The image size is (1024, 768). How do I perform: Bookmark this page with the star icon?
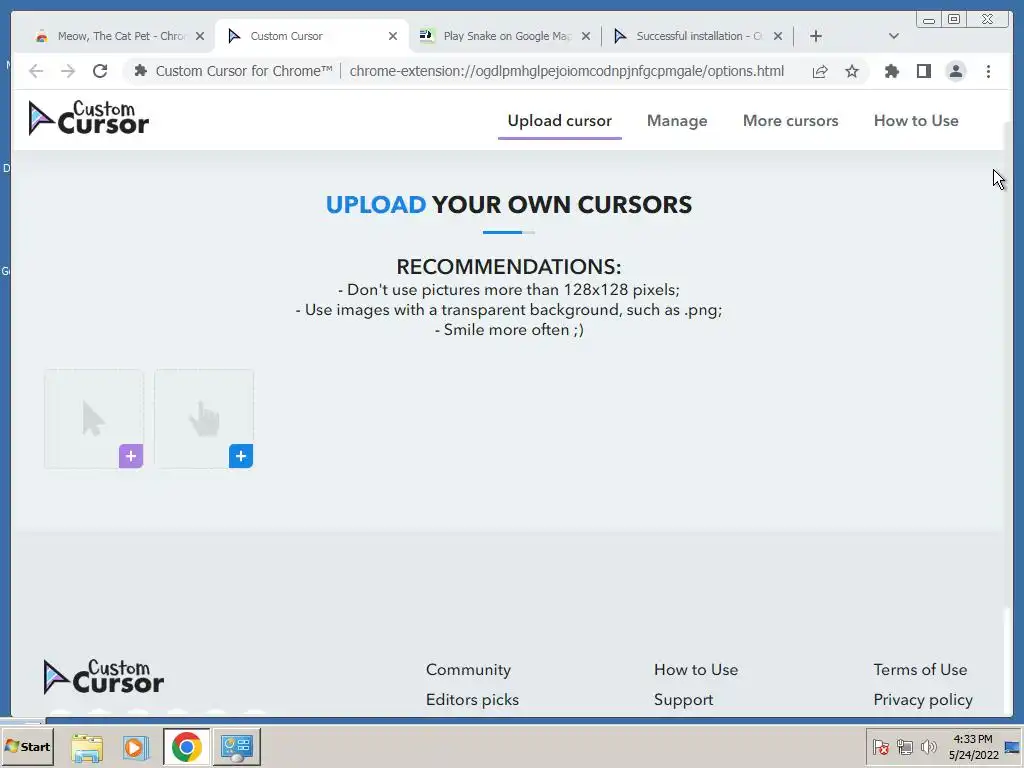[852, 71]
